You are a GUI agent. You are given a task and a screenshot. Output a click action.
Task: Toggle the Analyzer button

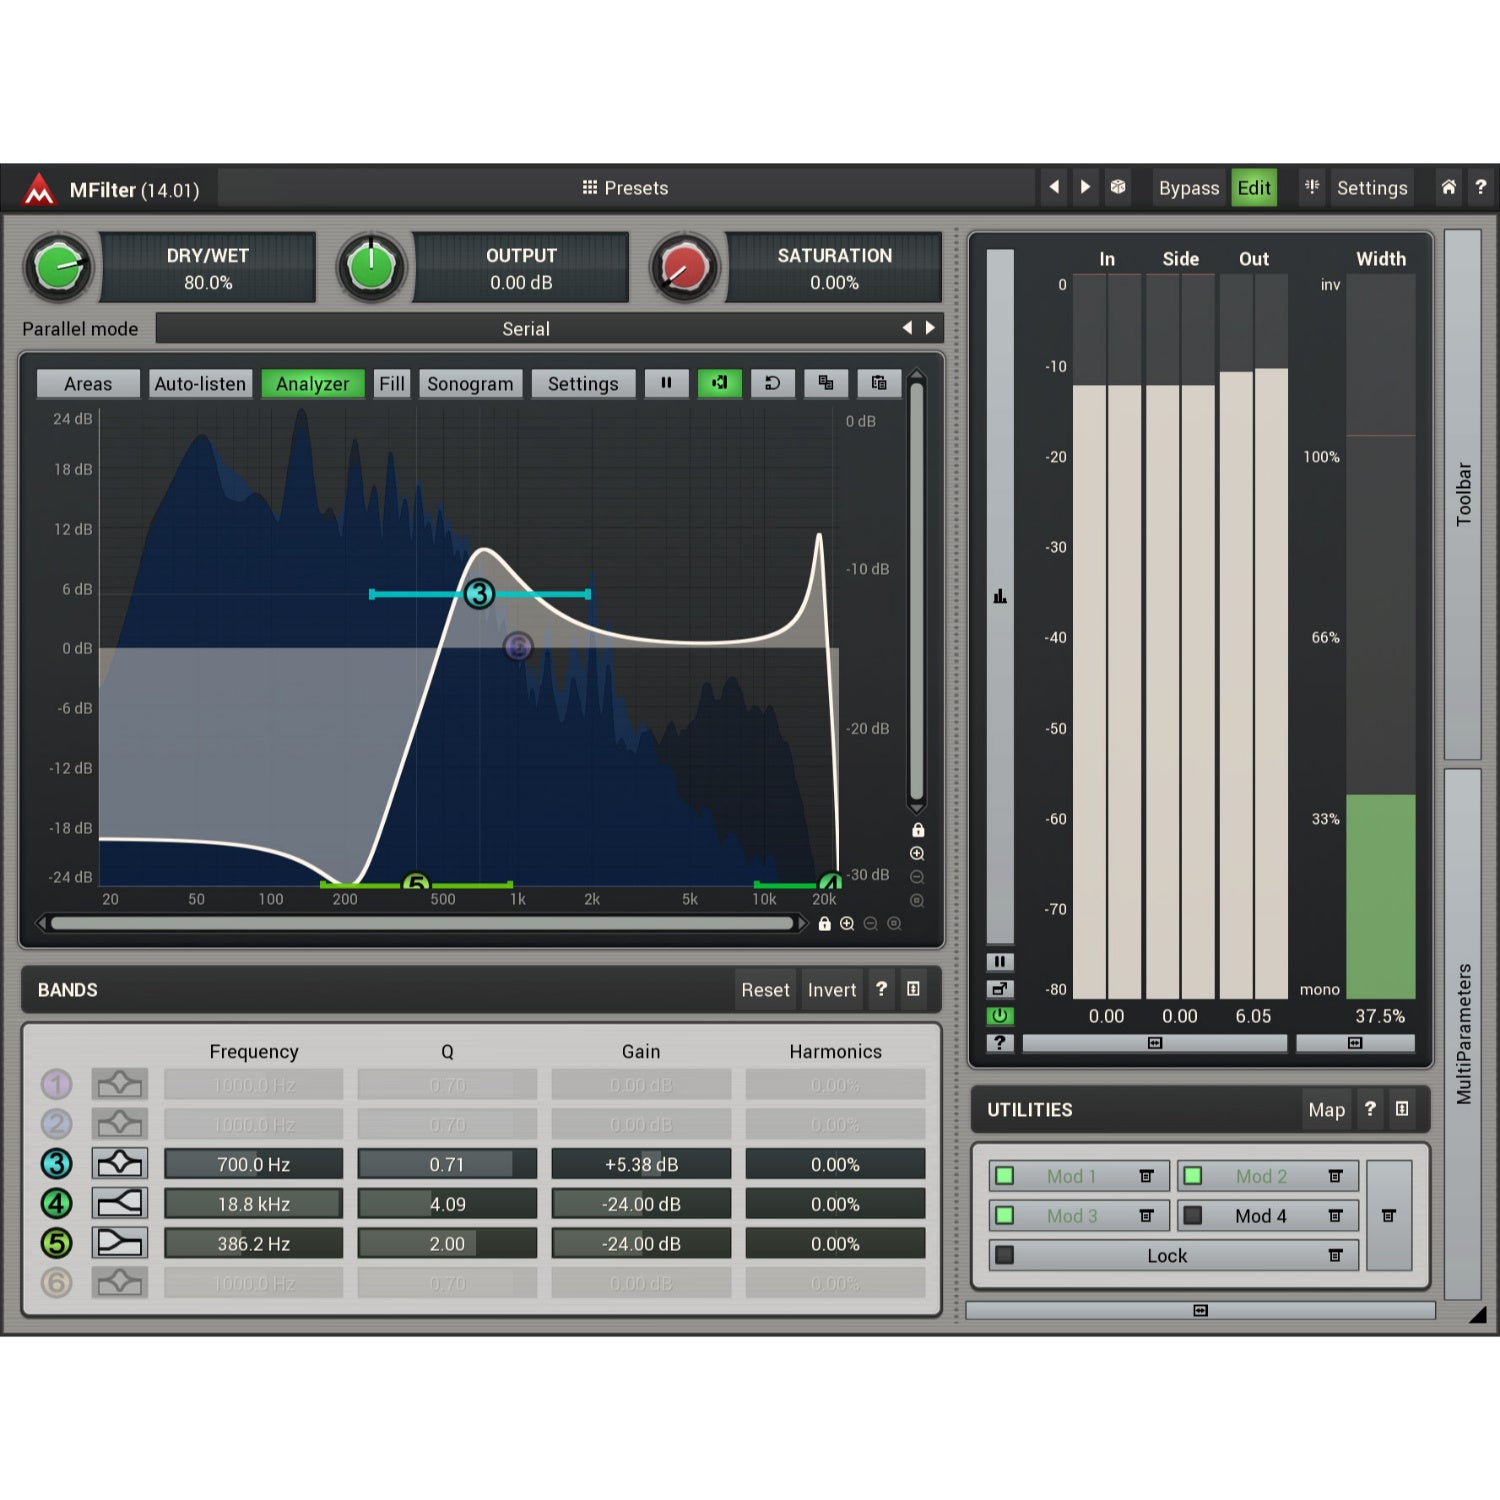(x=312, y=384)
